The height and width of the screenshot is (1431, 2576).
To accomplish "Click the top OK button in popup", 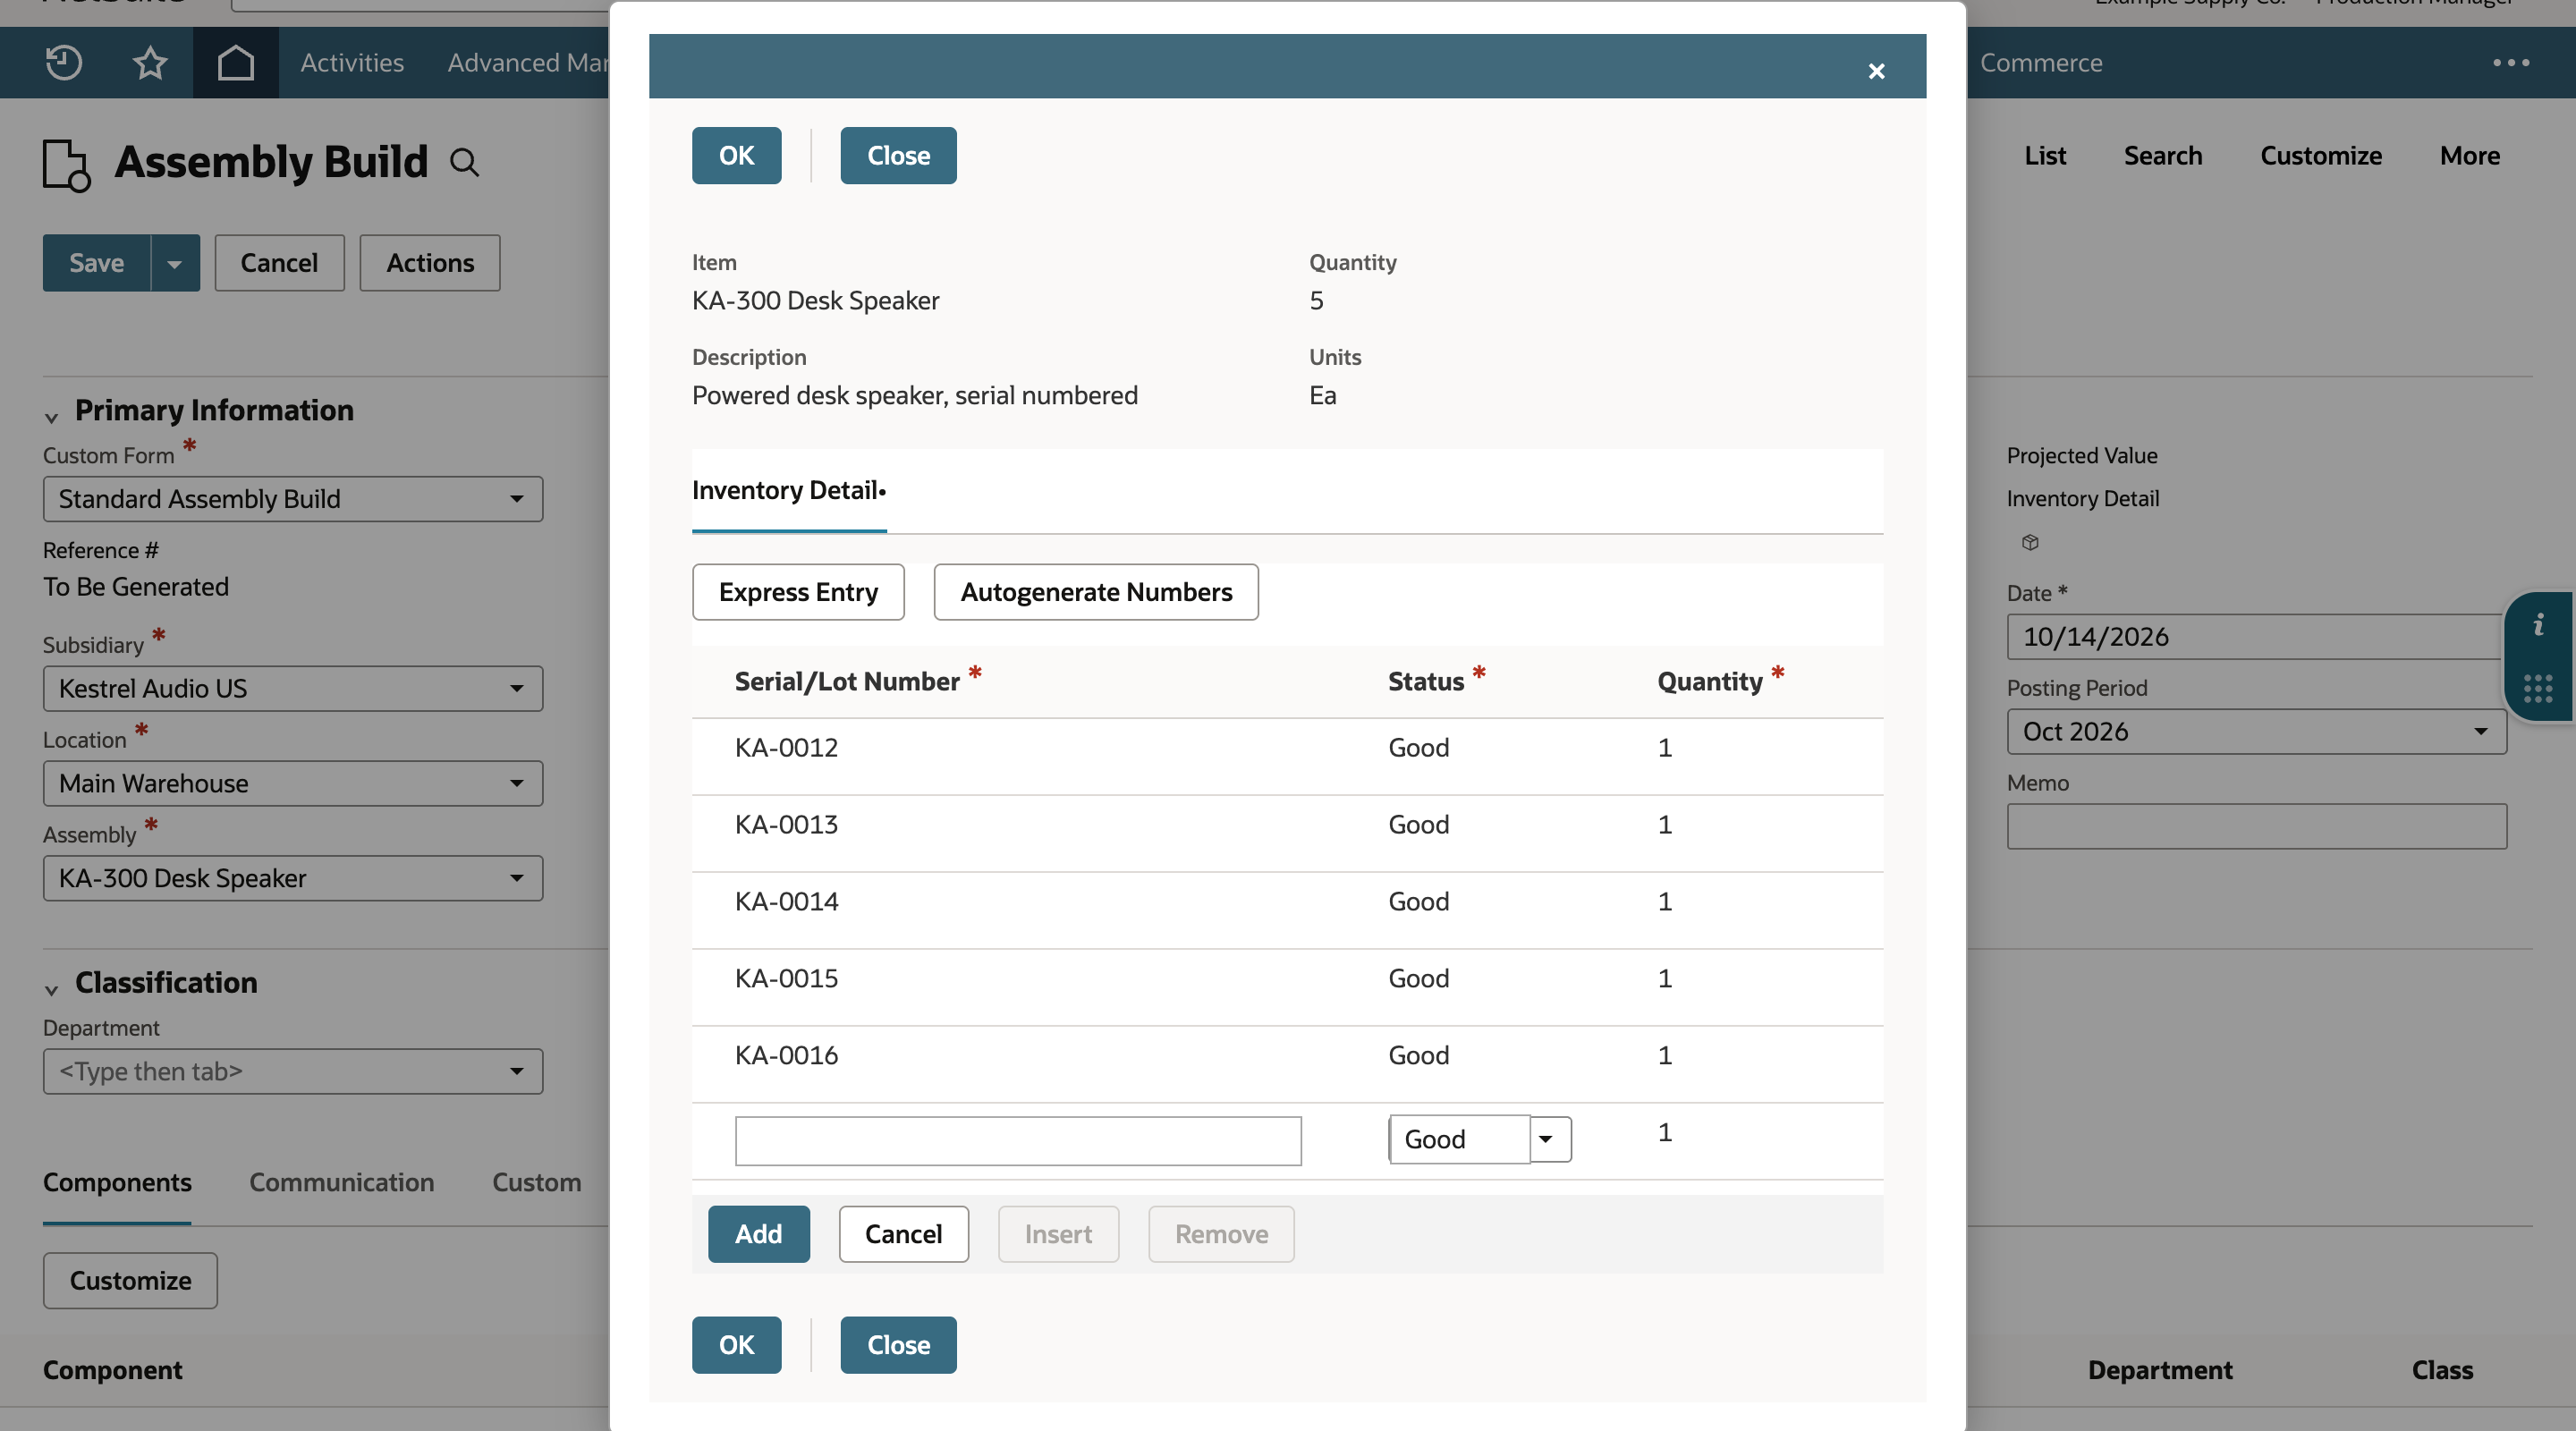I will tap(736, 155).
